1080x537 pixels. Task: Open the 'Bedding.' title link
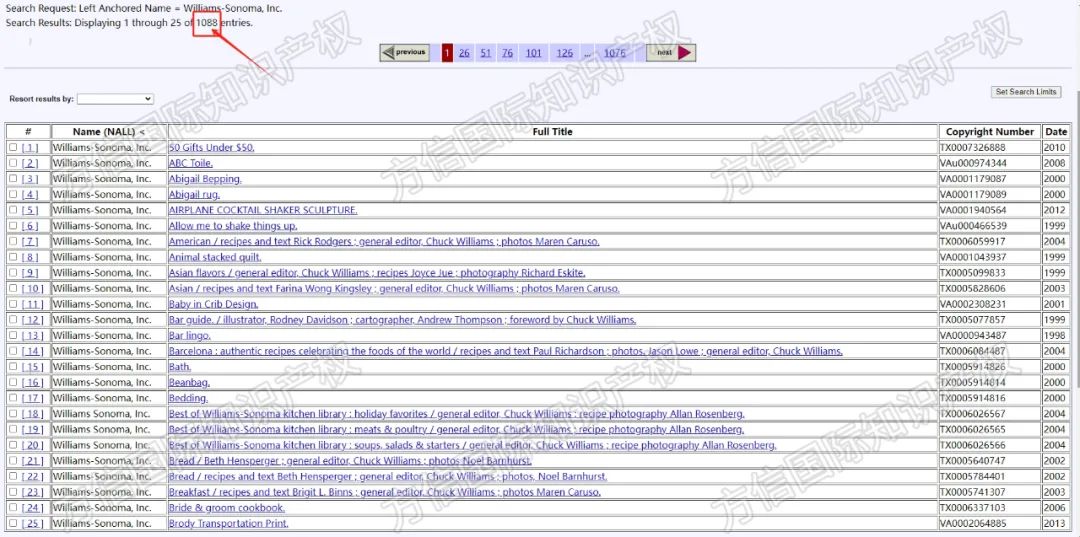[188, 398]
